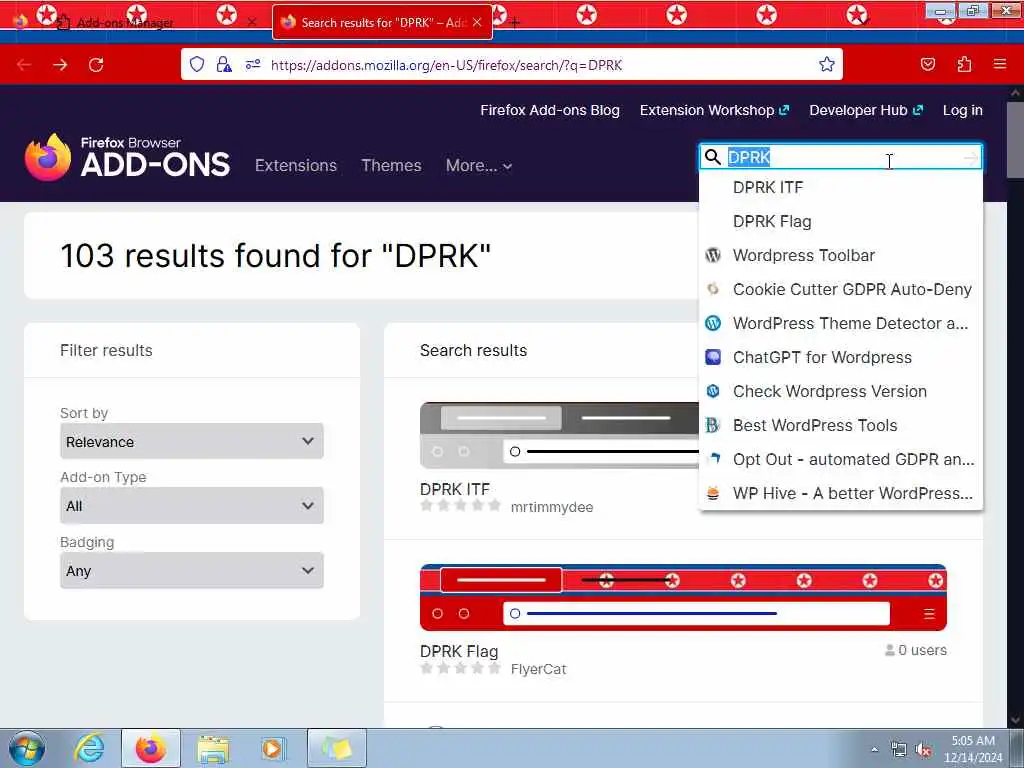Choose DPRK ITF suggestion
The image size is (1024, 768).
pos(840,187)
